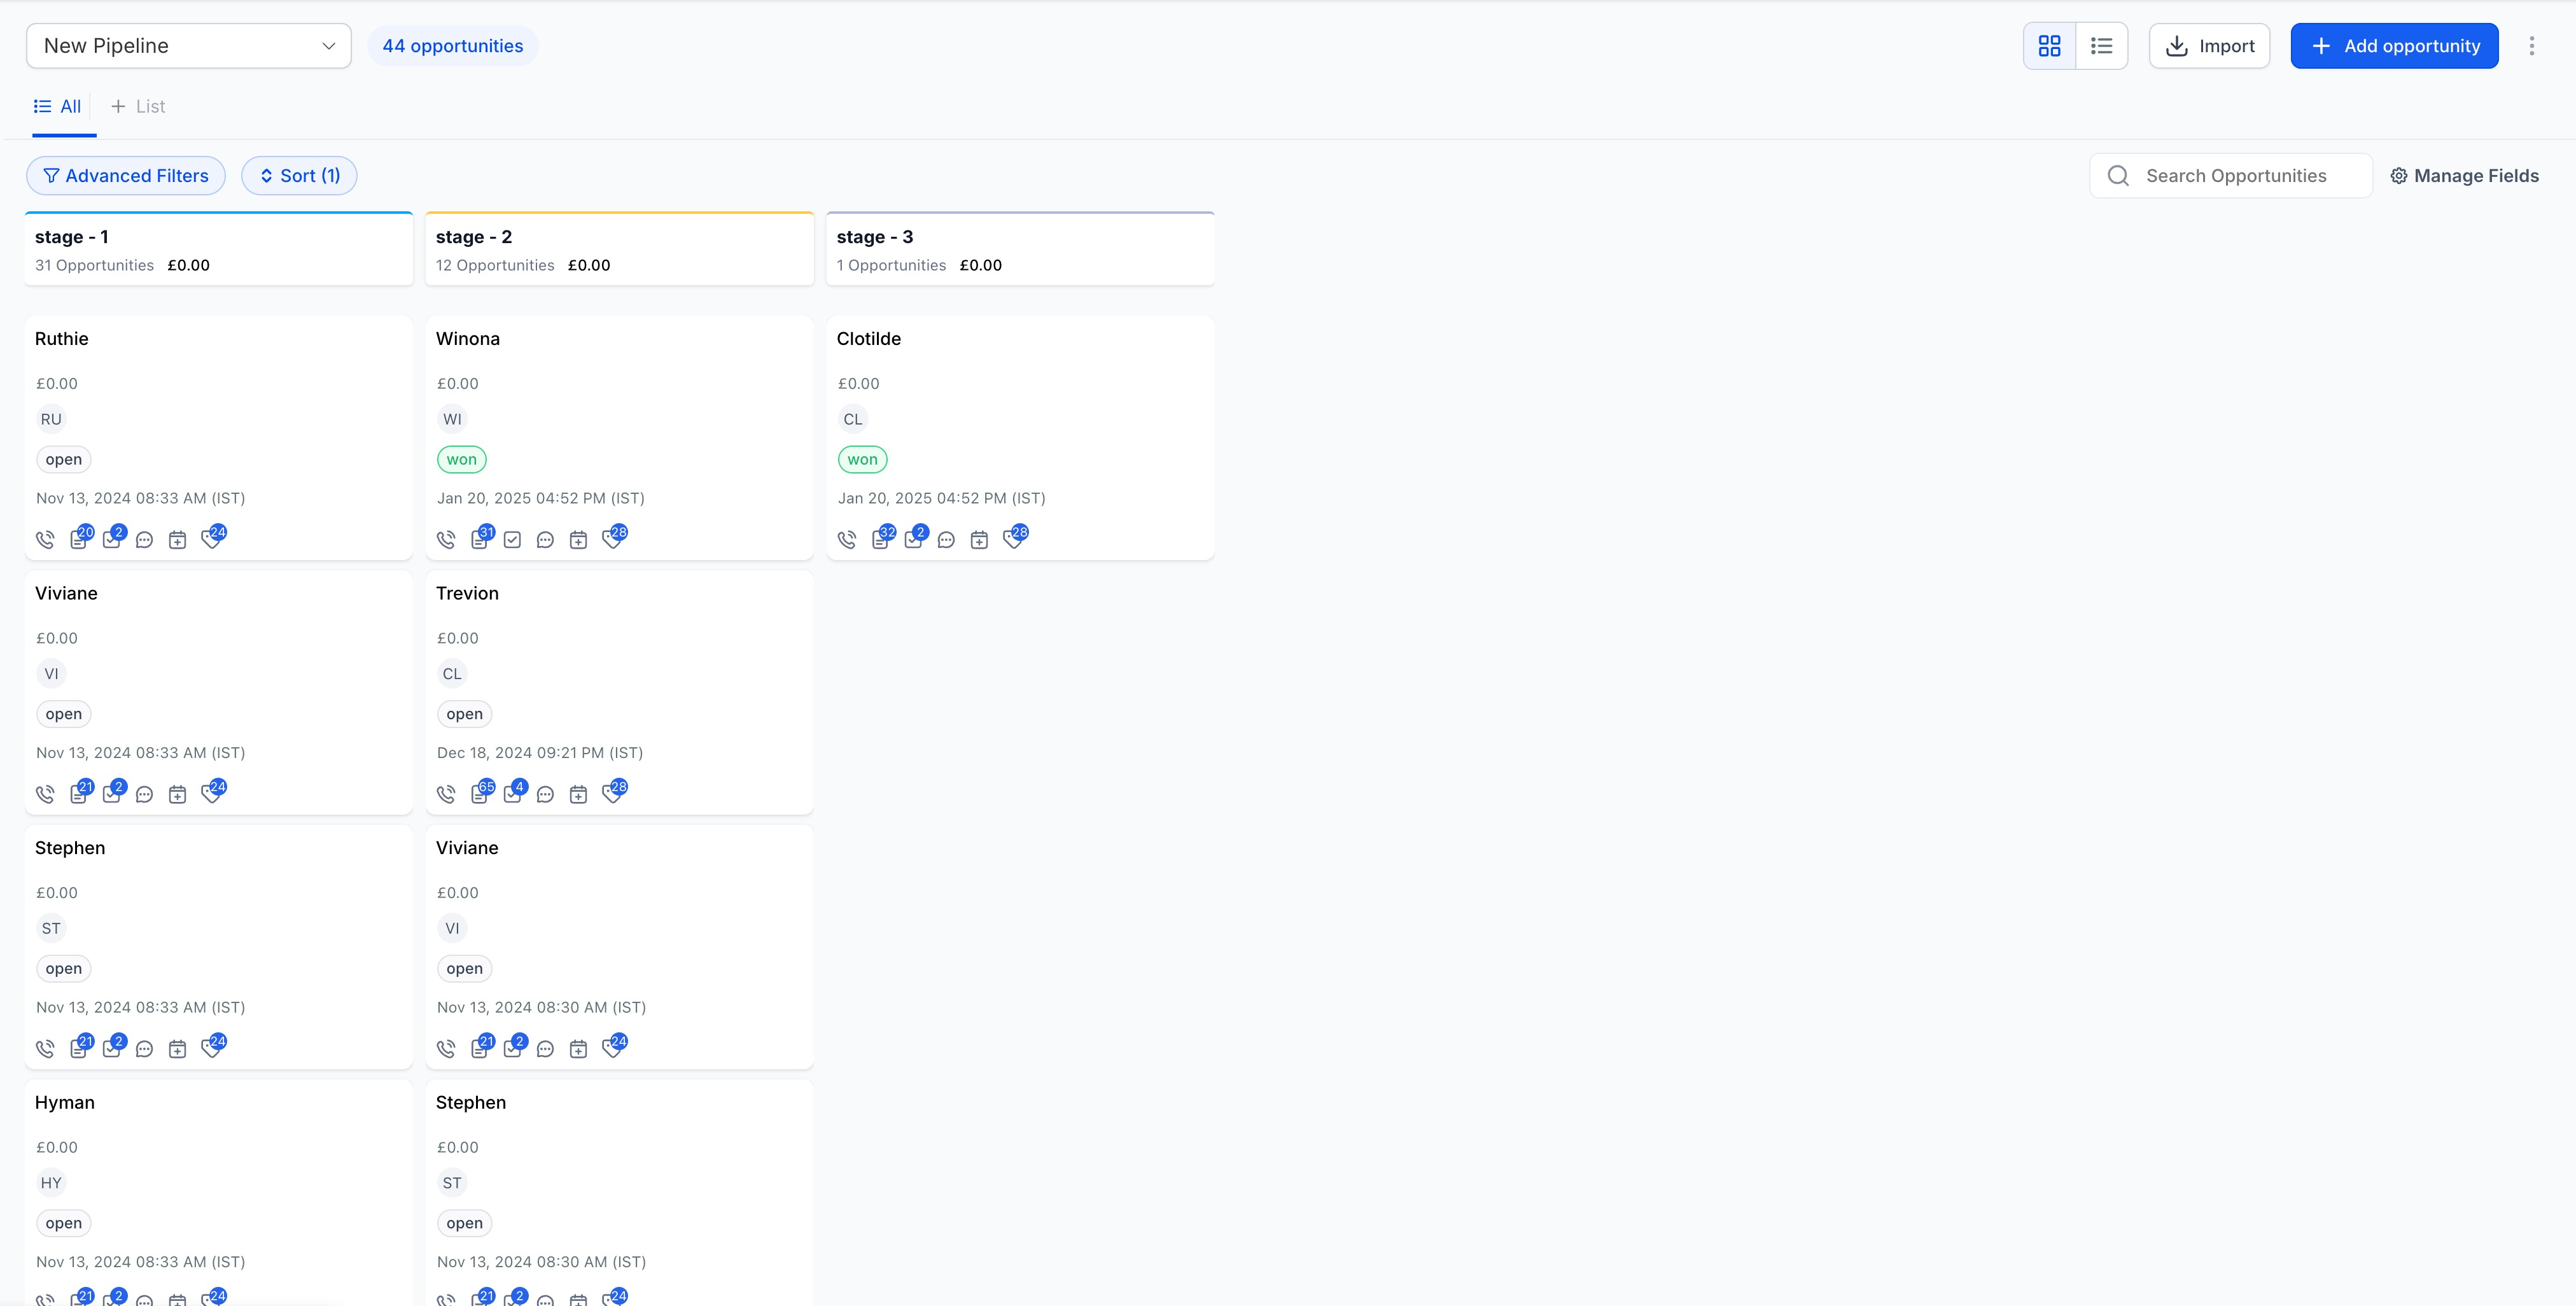Open the Sort (1) options
The height and width of the screenshot is (1306, 2576).
point(299,176)
